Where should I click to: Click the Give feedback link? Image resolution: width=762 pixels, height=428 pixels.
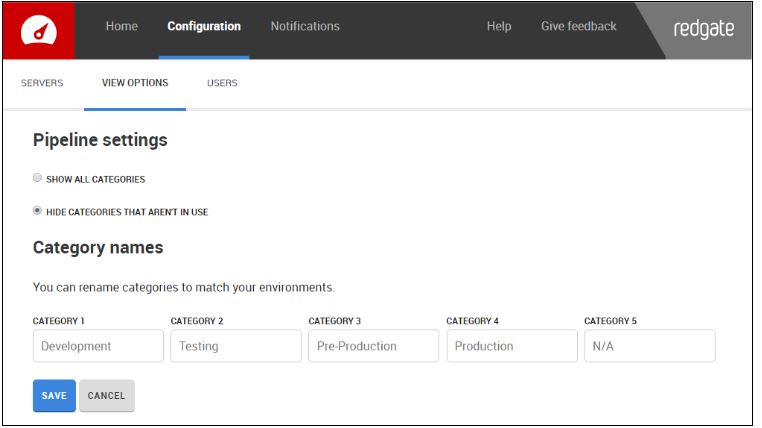[x=579, y=27]
